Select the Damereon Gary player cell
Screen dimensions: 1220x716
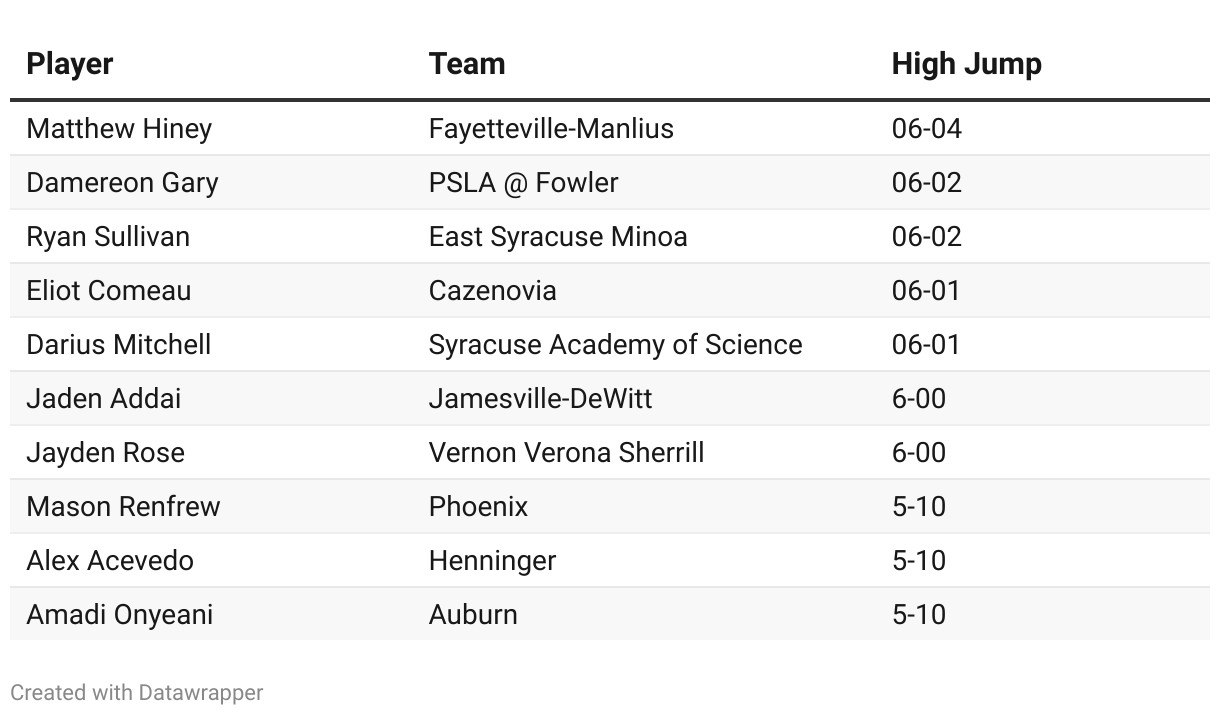point(122,183)
